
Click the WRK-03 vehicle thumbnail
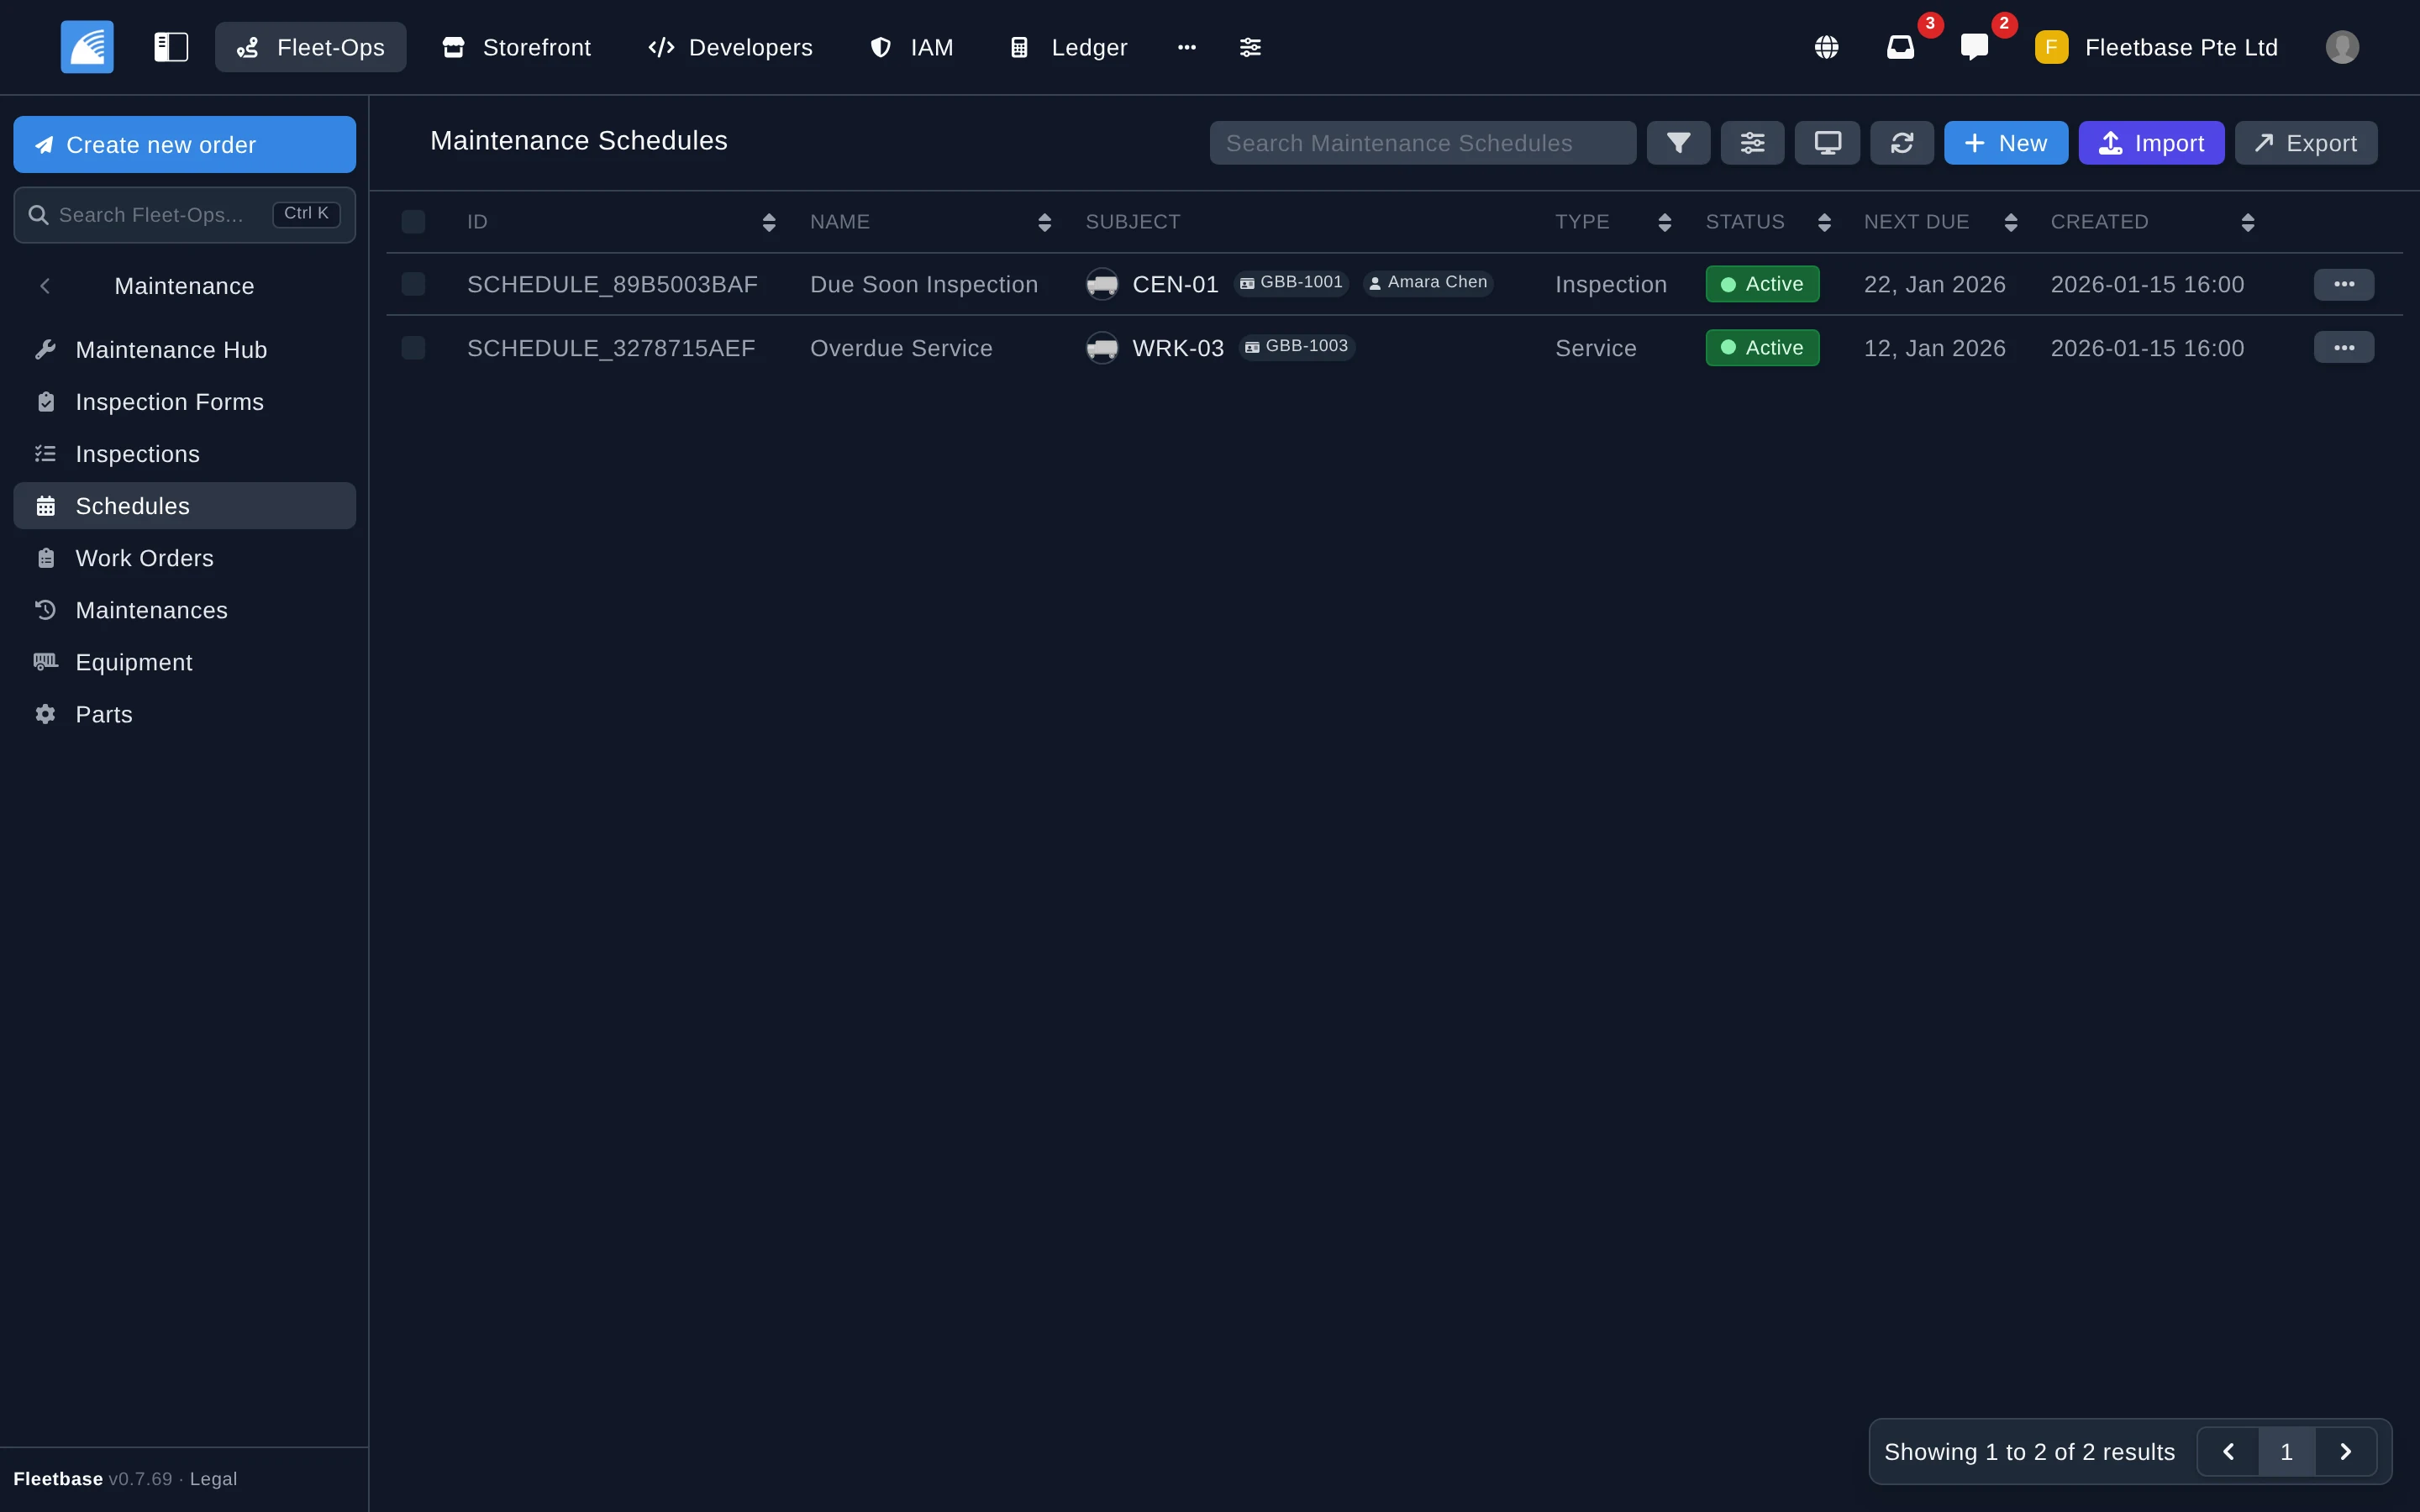[1102, 348]
